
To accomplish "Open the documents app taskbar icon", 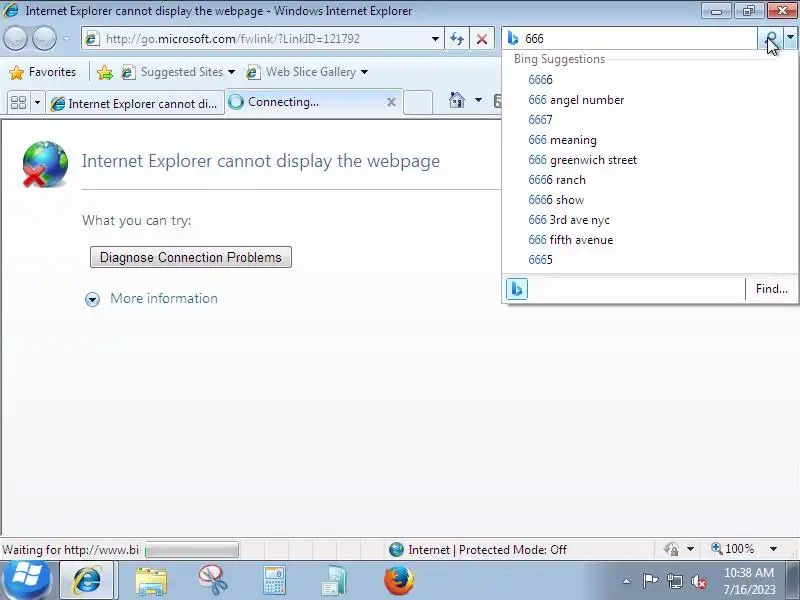I will coord(335,581).
